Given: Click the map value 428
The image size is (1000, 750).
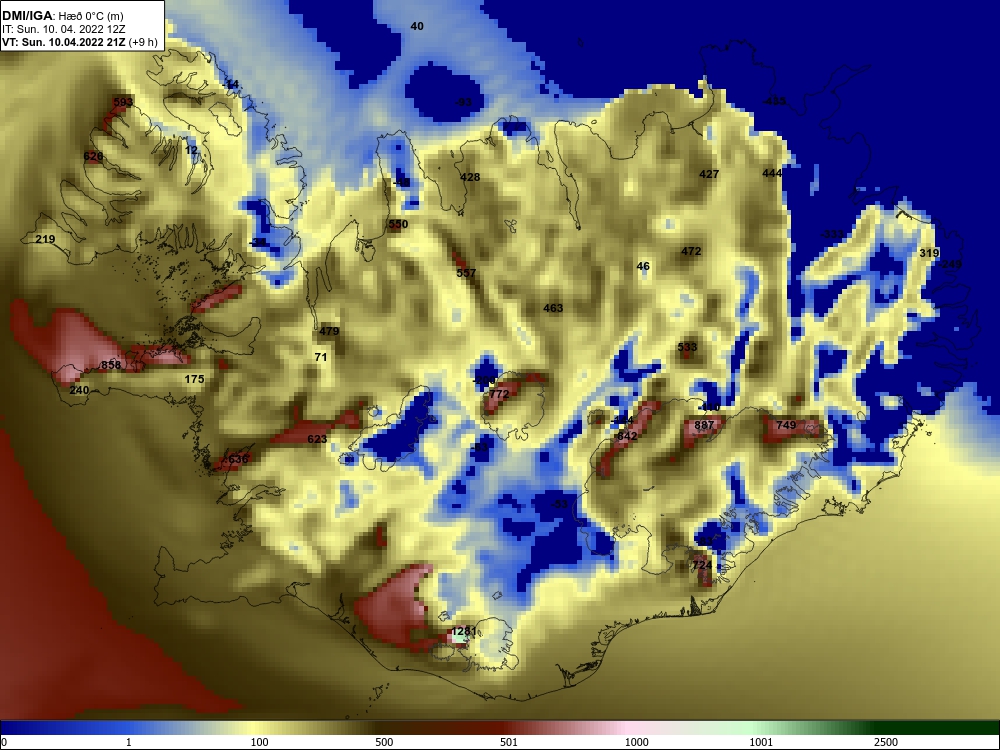Looking at the screenshot, I should pos(470,177).
